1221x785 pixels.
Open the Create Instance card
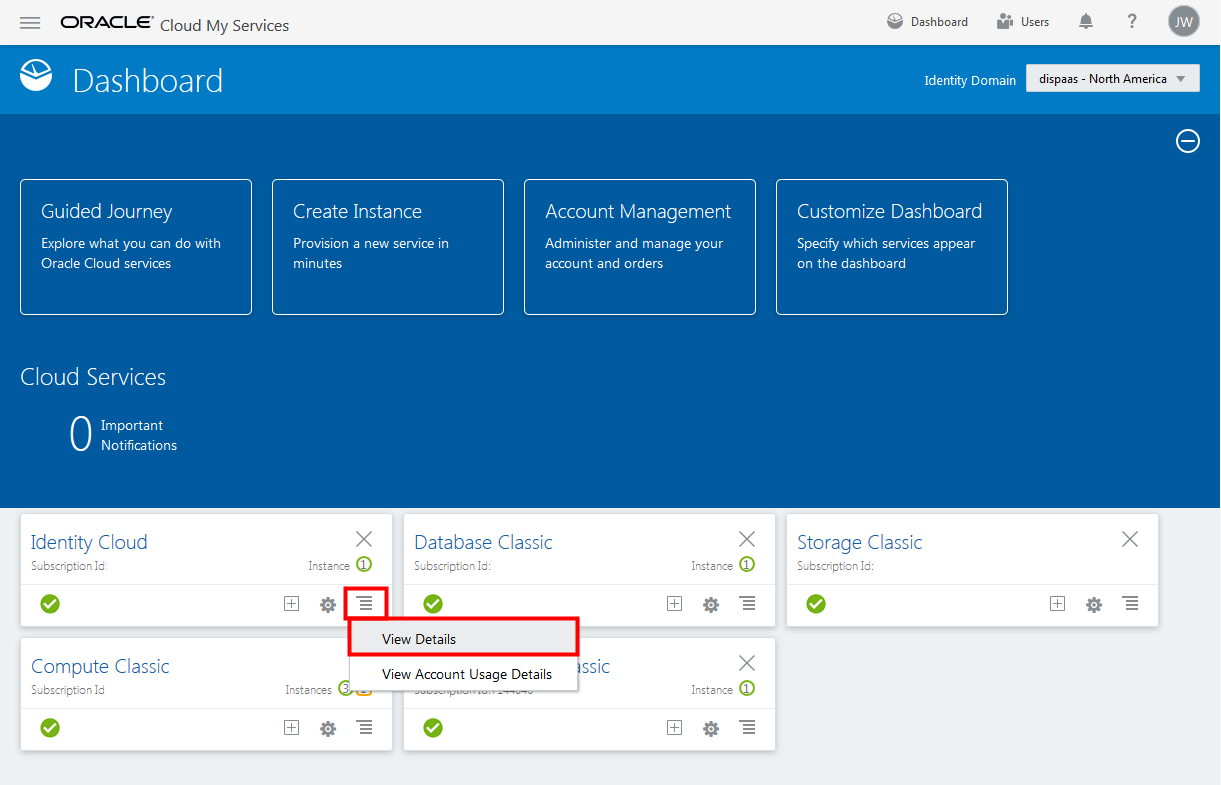point(388,246)
